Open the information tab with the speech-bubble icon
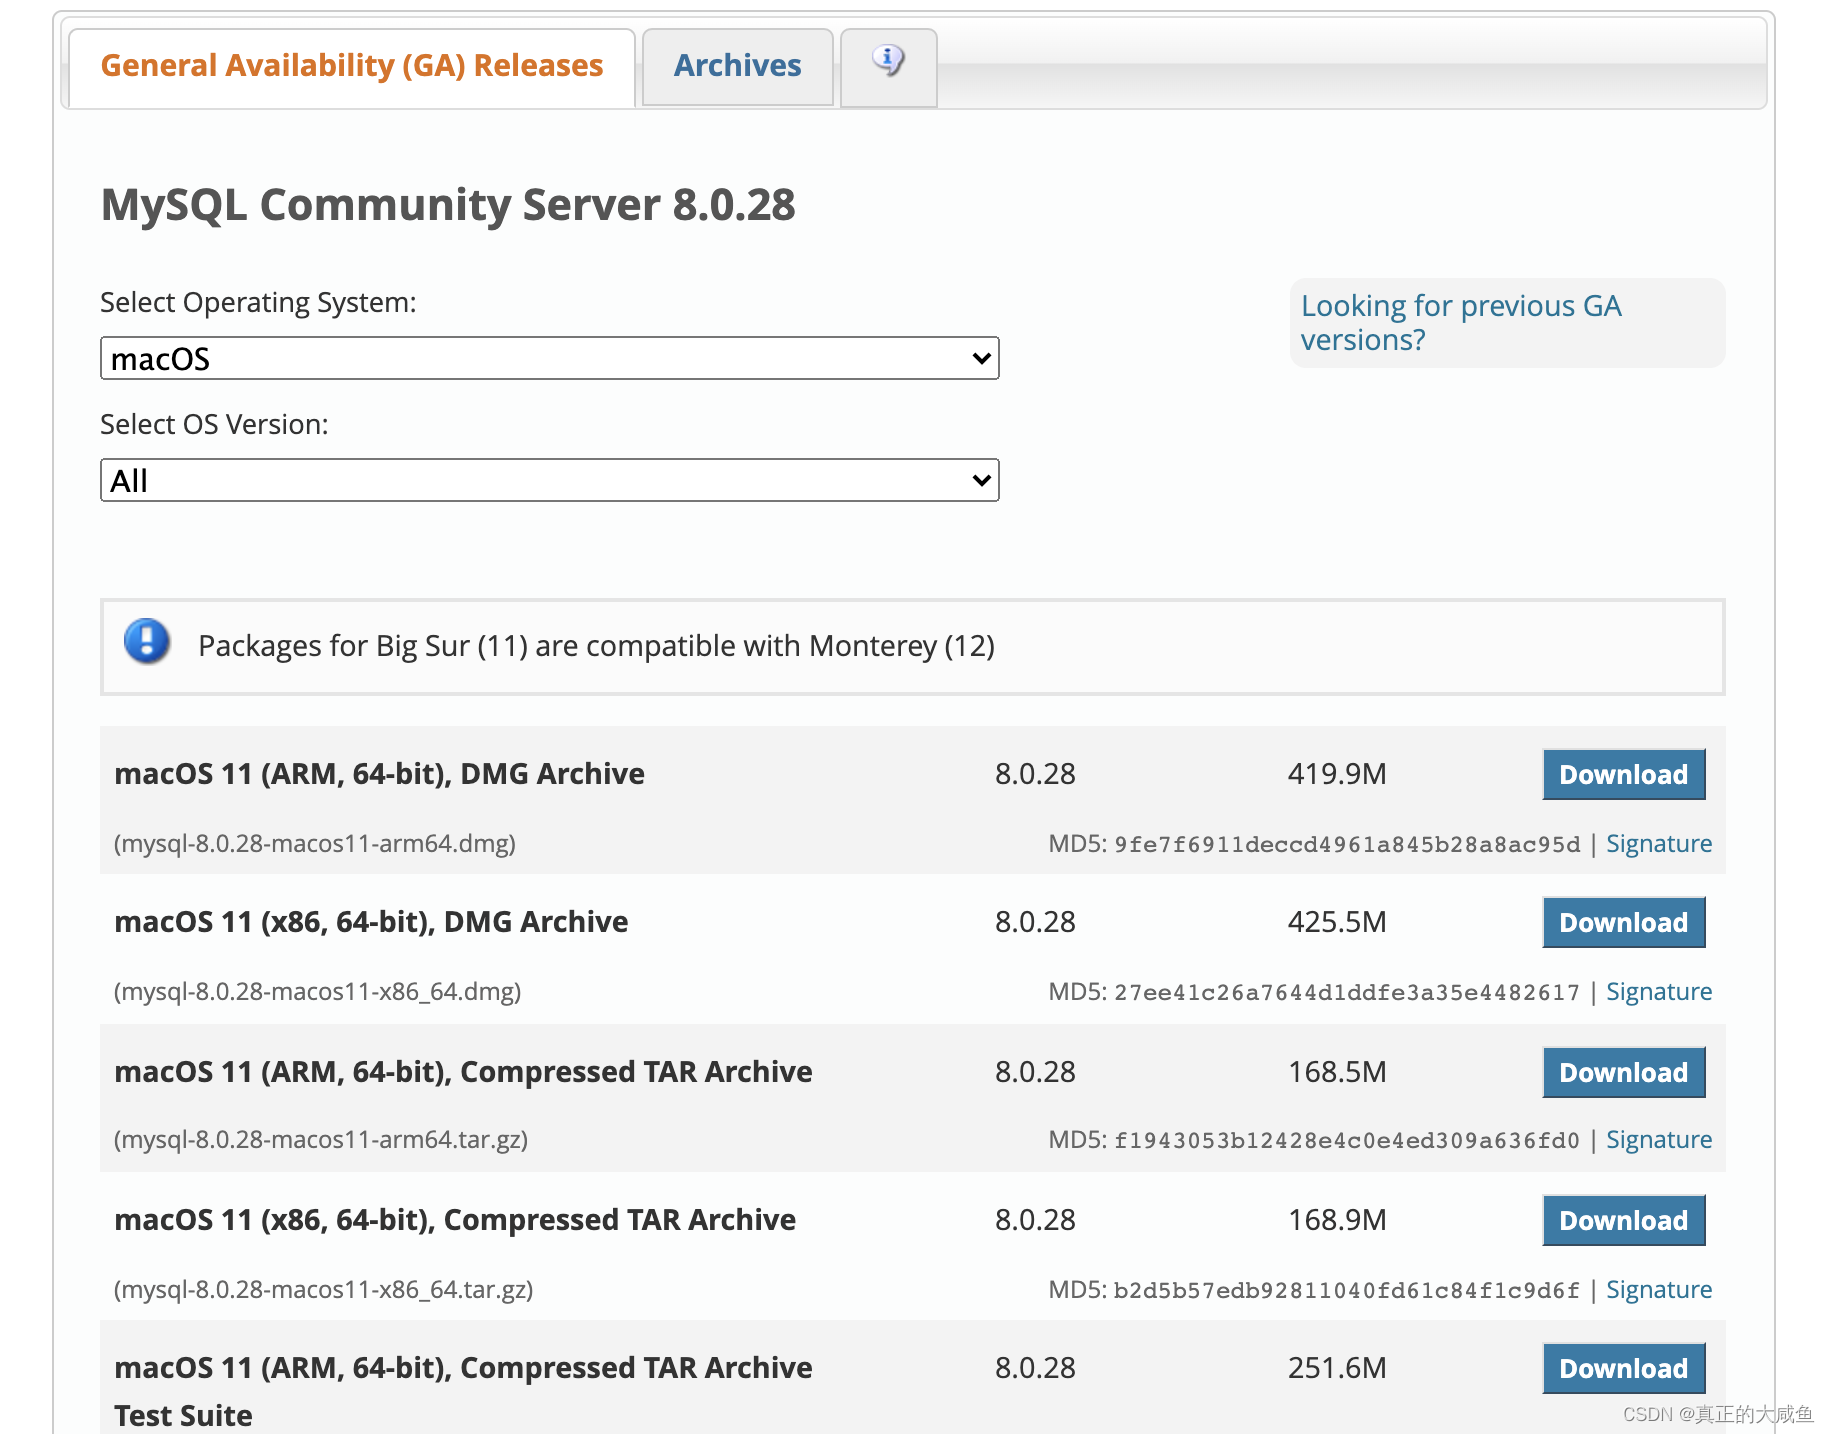Image resolution: width=1830 pixels, height=1434 pixels. (888, 64)
